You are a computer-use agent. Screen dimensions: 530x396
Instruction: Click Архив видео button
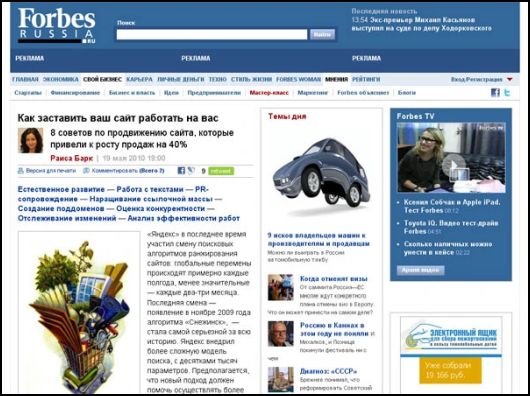[x=420, y=270]
